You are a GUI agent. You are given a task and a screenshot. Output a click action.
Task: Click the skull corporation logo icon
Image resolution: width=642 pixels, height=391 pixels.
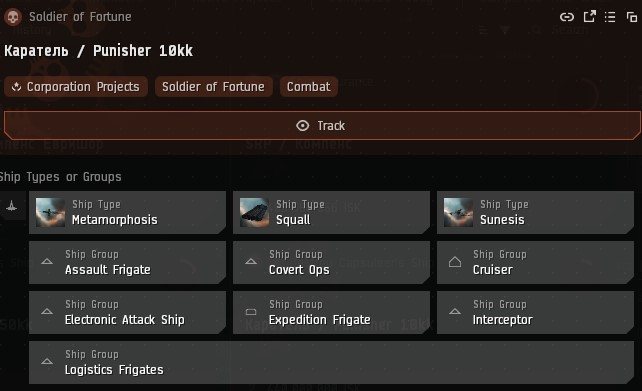point(13,17)
